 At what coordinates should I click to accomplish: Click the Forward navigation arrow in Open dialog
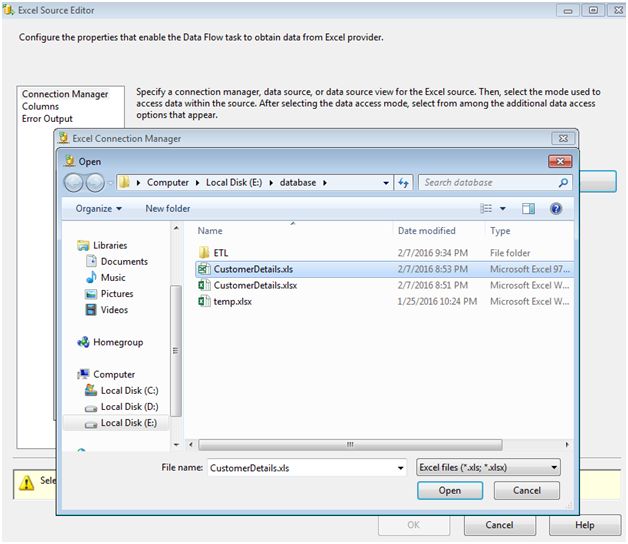pos(95,183)
